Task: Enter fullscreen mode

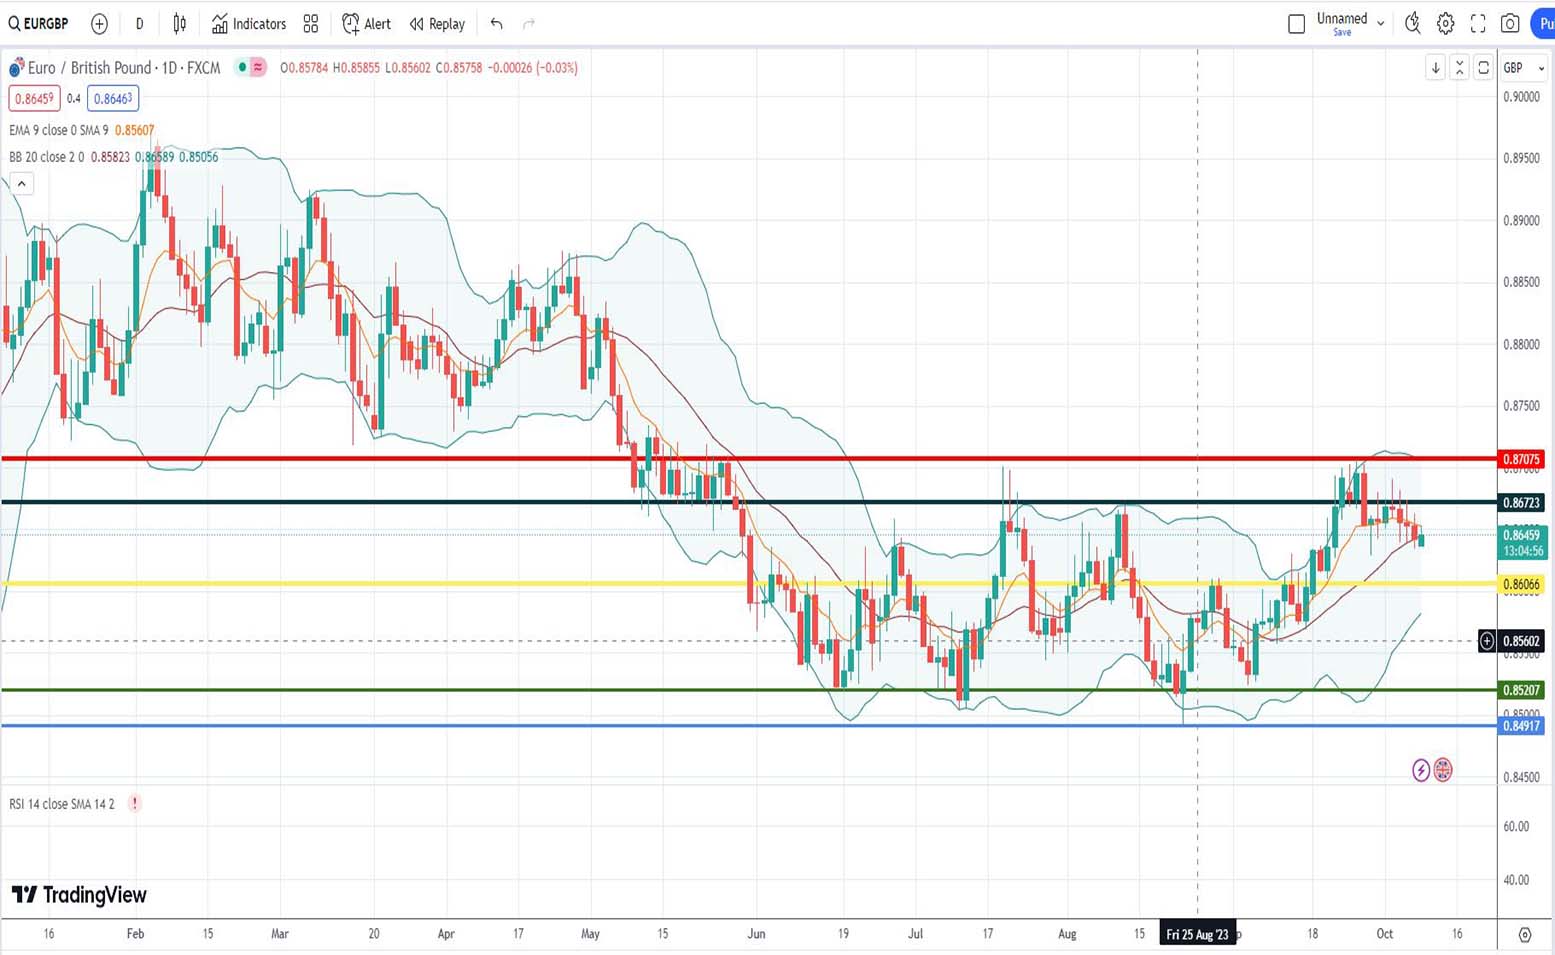Action: click(x=1478, y=24)
